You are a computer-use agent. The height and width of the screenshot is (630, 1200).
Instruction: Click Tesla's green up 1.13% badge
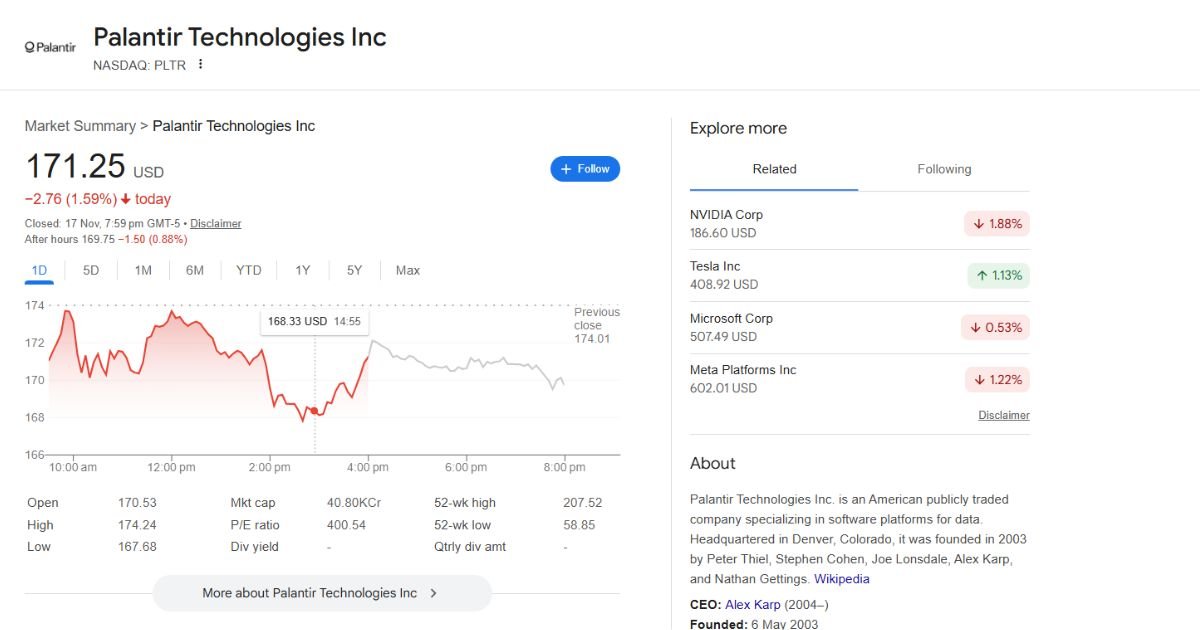coord(998,276)
